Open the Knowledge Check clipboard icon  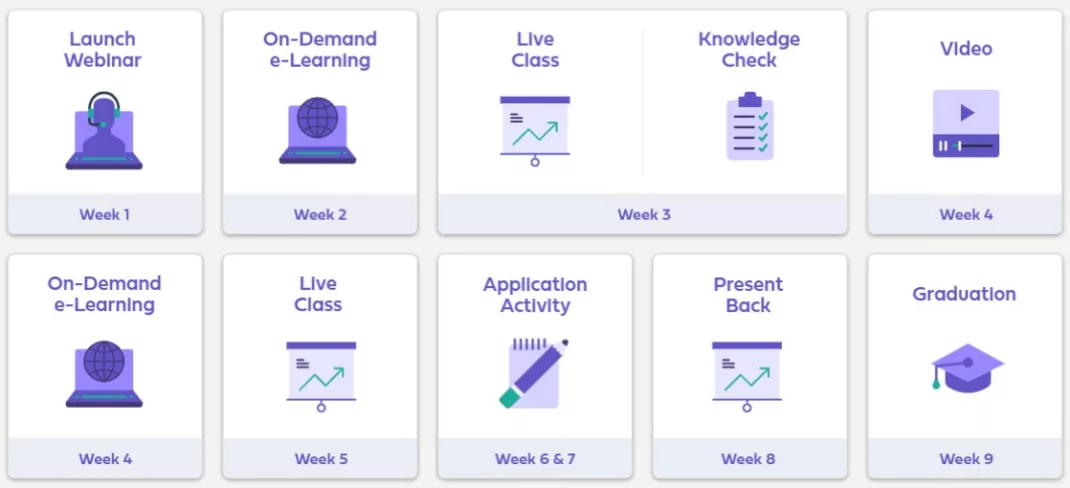(750, 126)
